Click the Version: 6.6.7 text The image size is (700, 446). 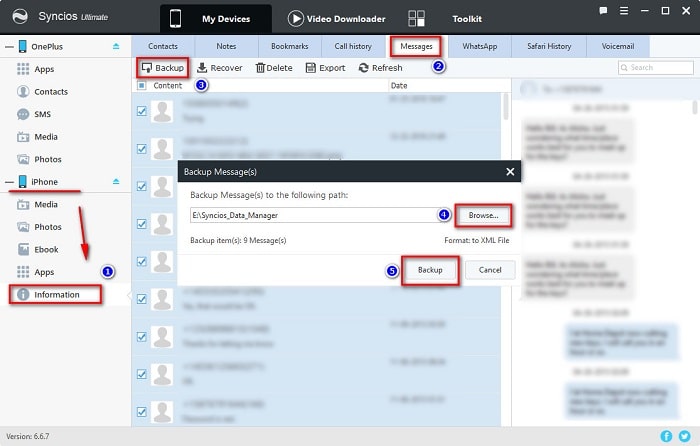coord(28,436)
